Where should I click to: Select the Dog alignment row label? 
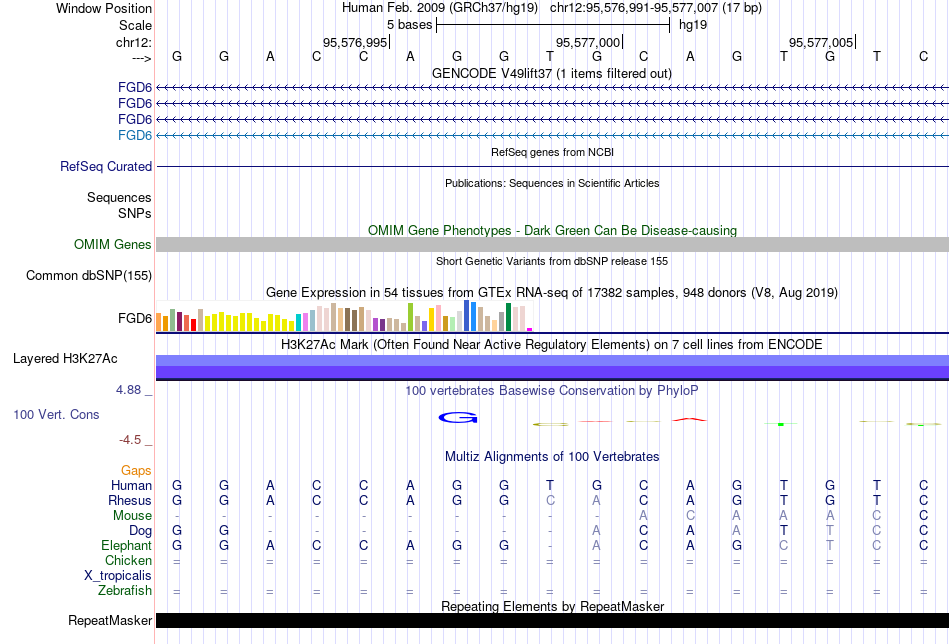140,531
